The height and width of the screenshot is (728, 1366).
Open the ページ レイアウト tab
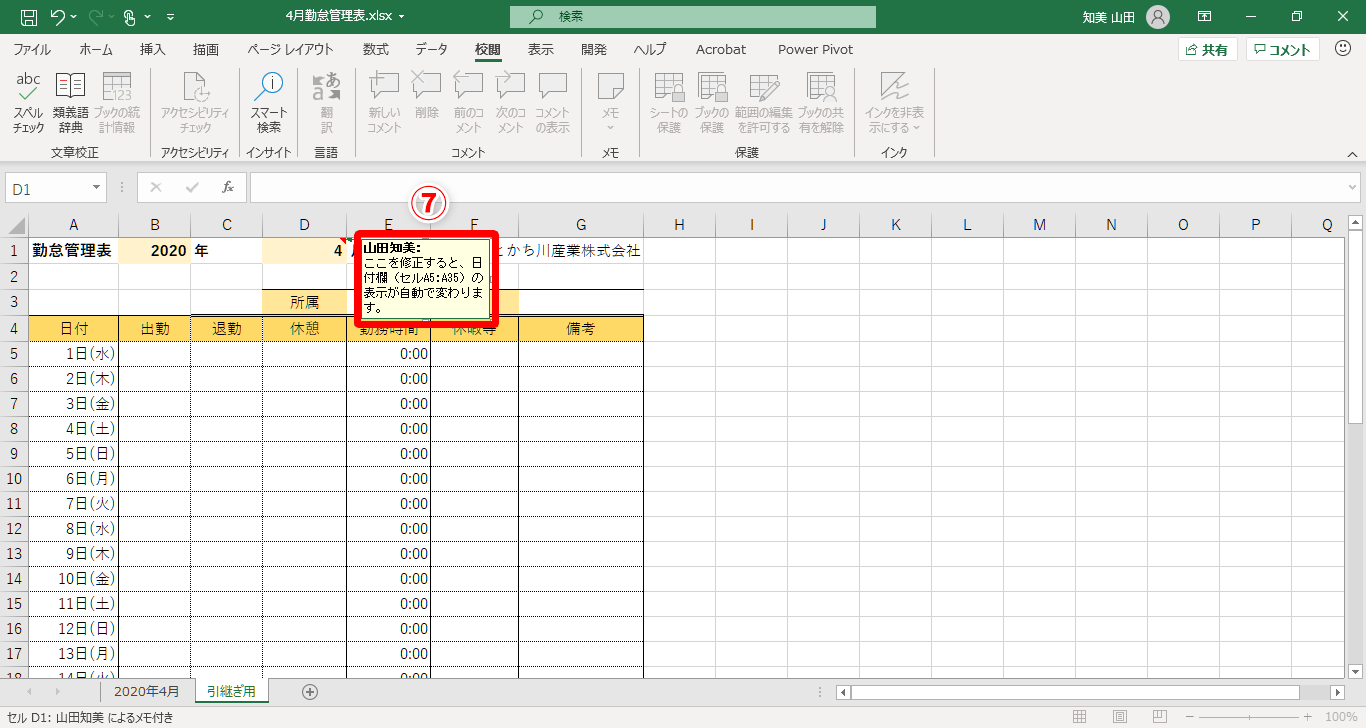point(290,49)
